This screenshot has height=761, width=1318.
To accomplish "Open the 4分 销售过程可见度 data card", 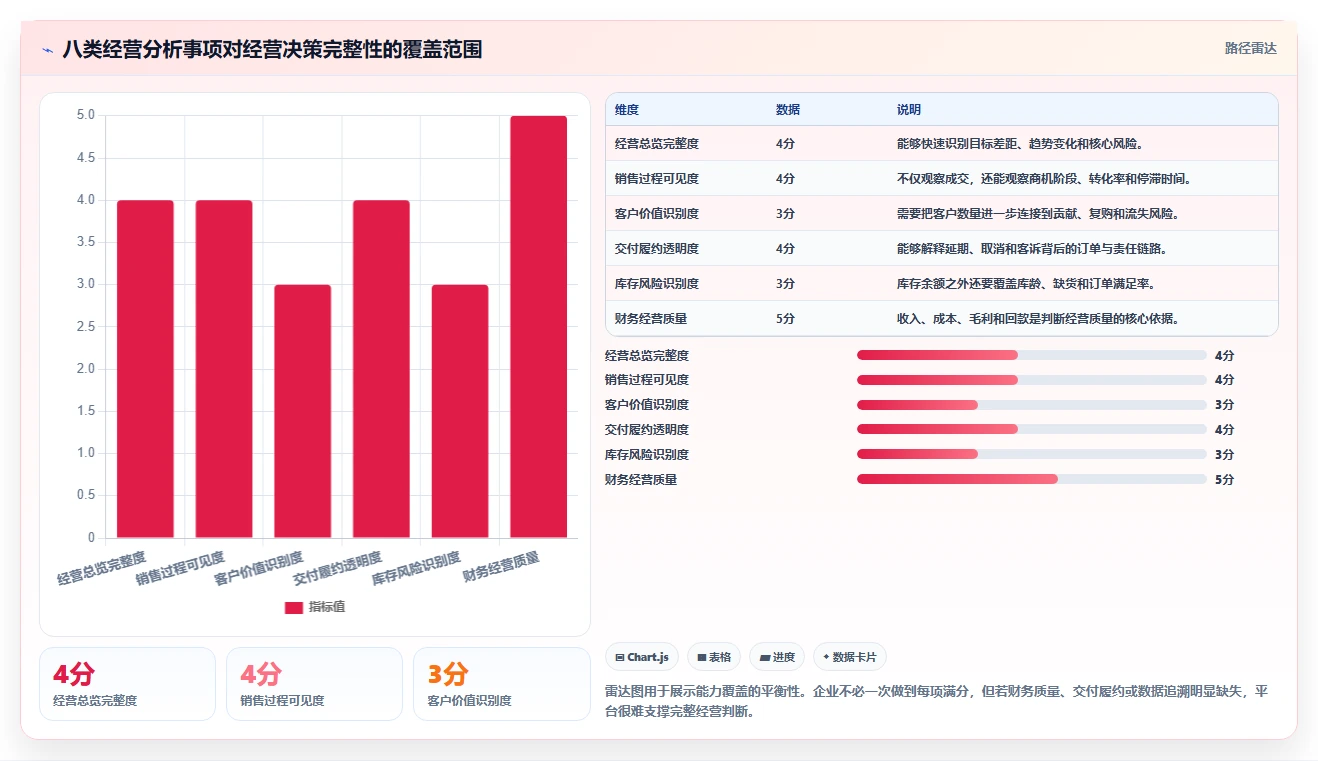I will pyautogui.click(x=314, y=684).
